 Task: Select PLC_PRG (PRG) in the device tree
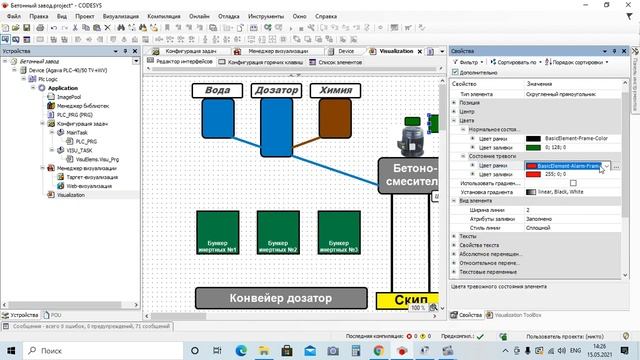coord(74,115)
